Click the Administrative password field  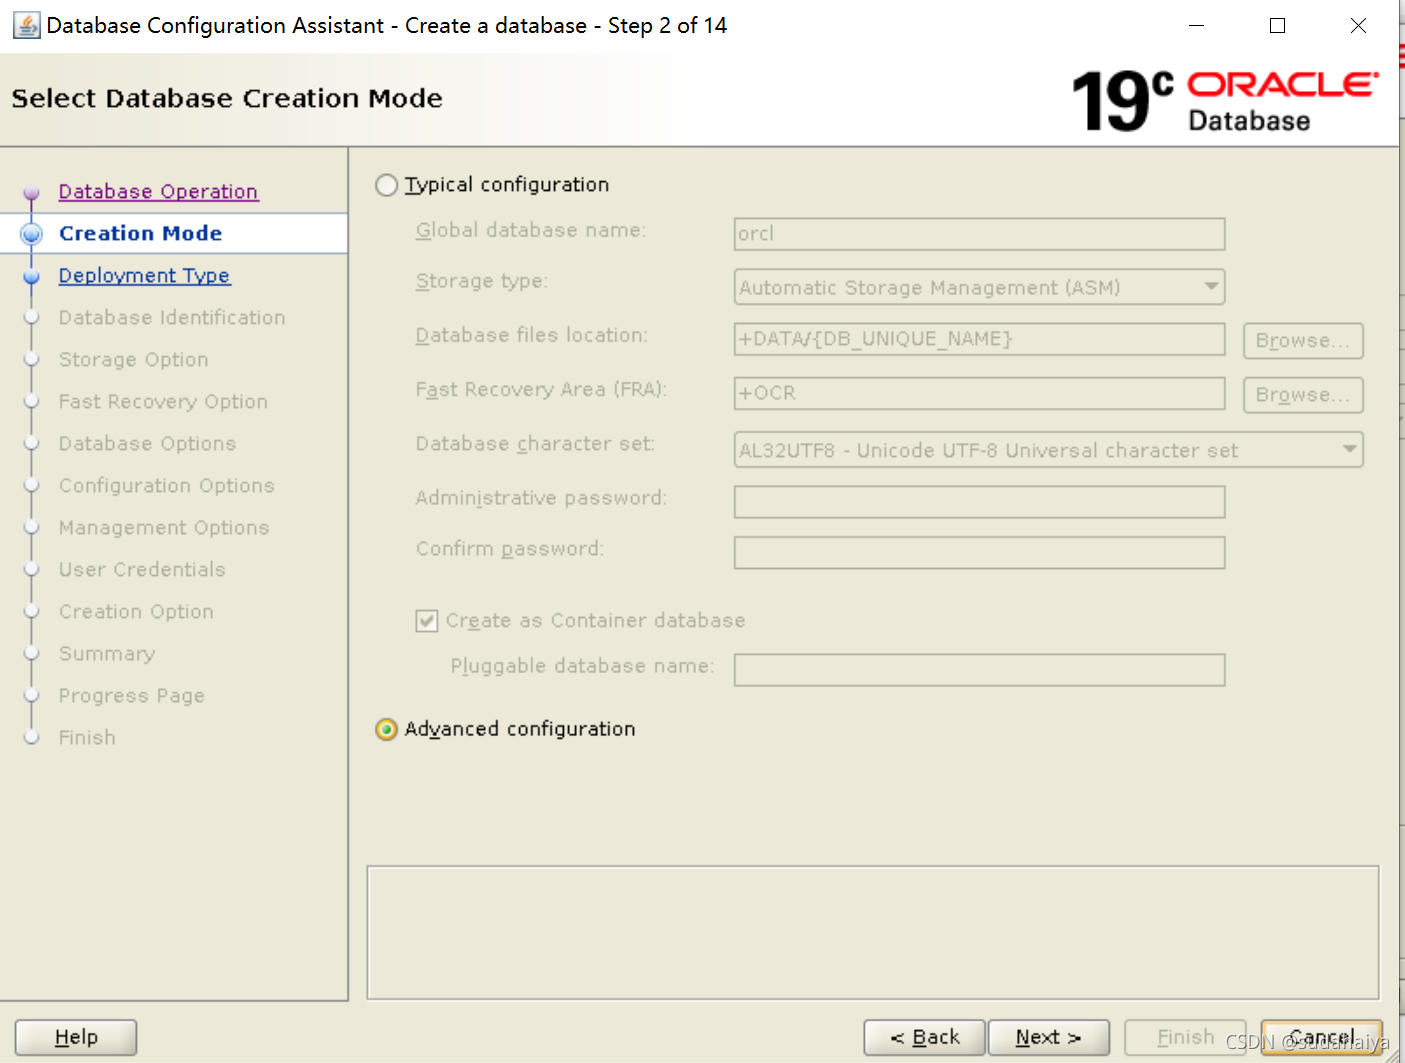(x=979, y=502)
